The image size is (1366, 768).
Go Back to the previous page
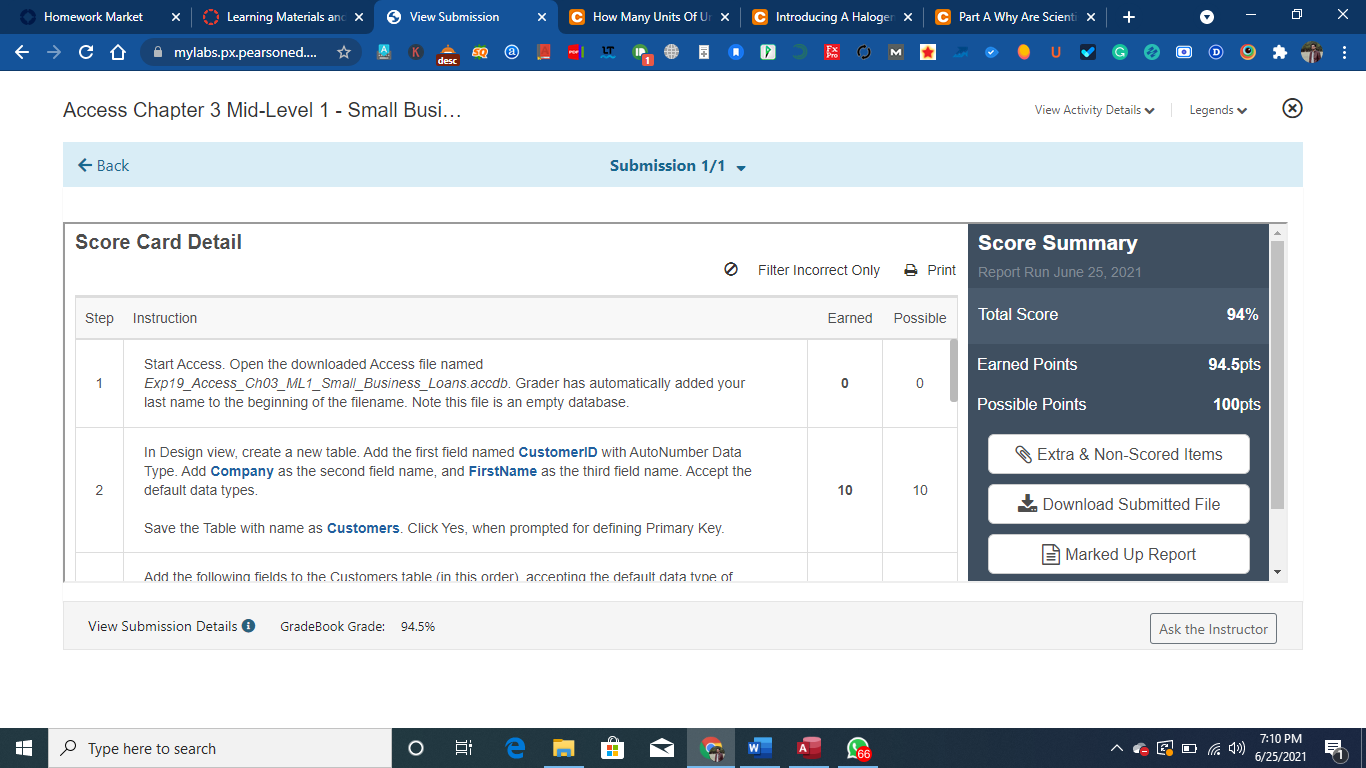[x=104, y=166]
